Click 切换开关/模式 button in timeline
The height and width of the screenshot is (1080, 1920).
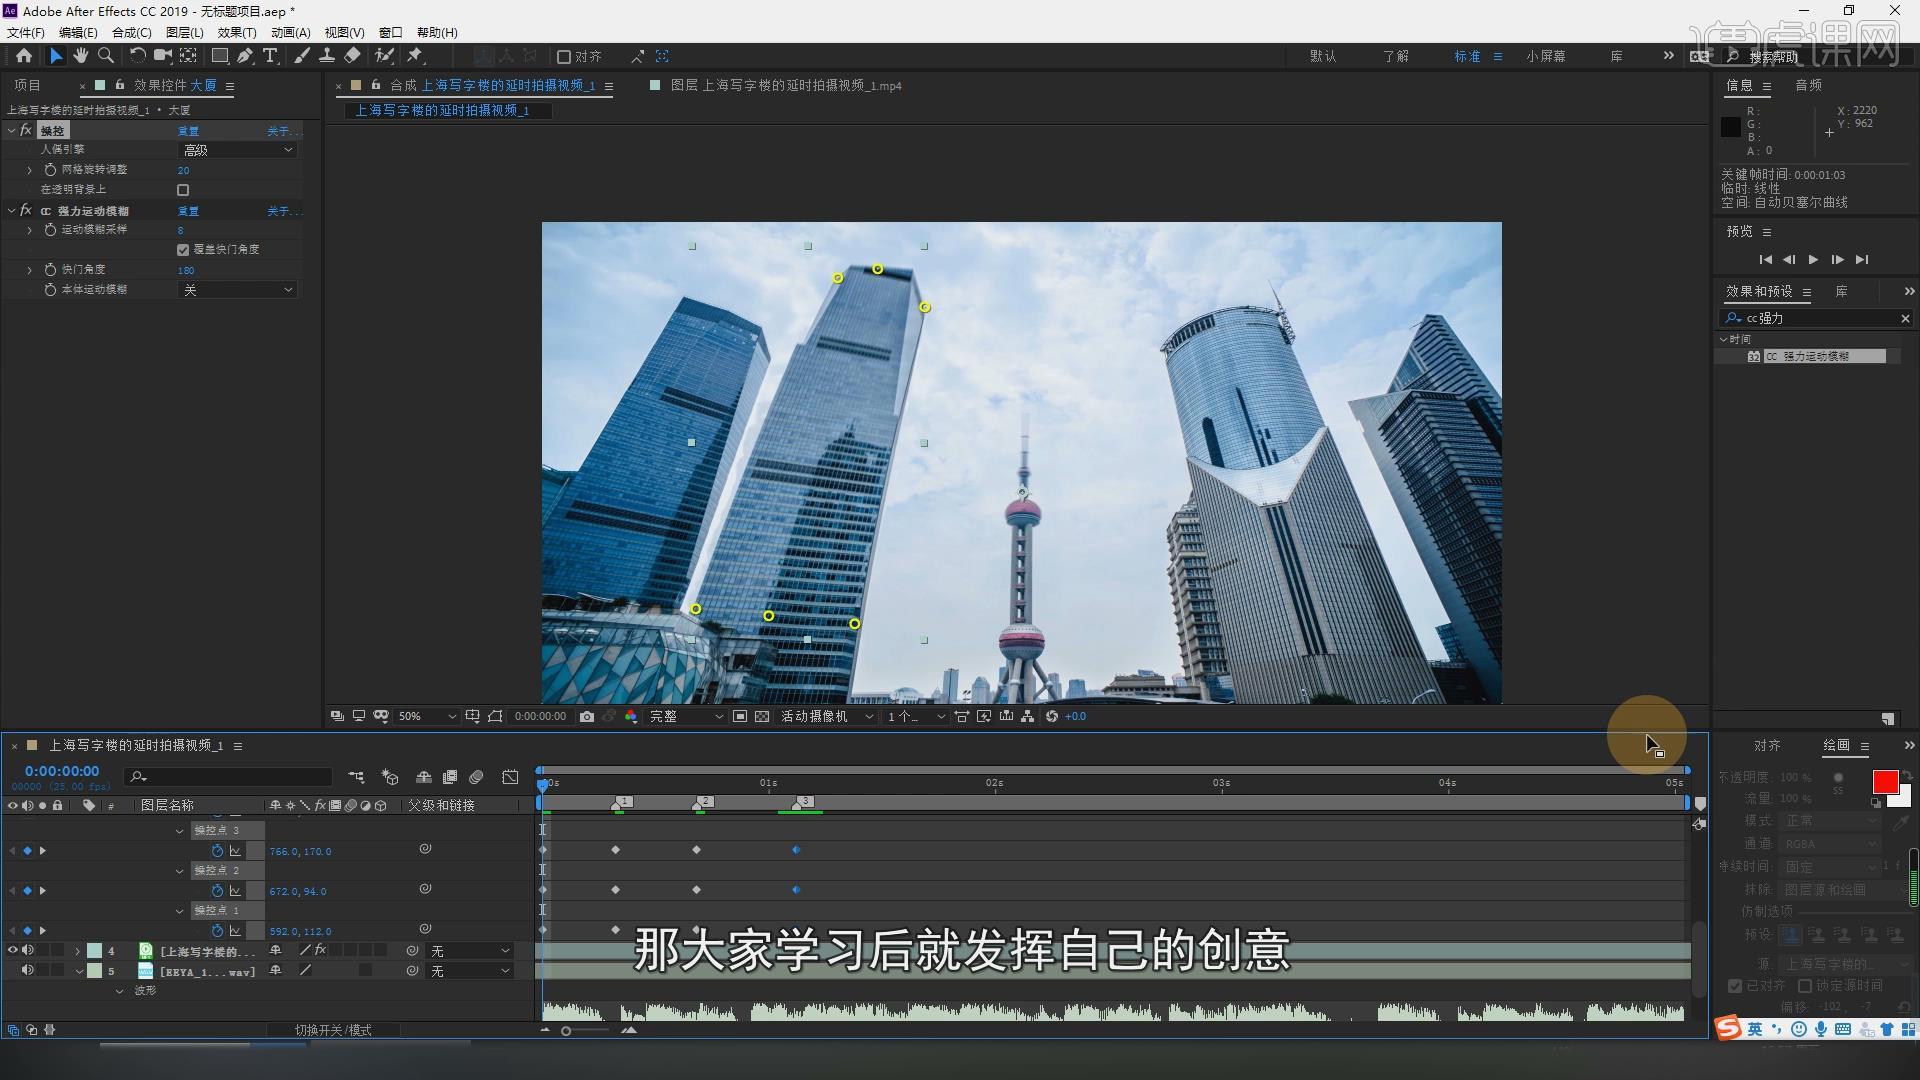pos(333,1030)
